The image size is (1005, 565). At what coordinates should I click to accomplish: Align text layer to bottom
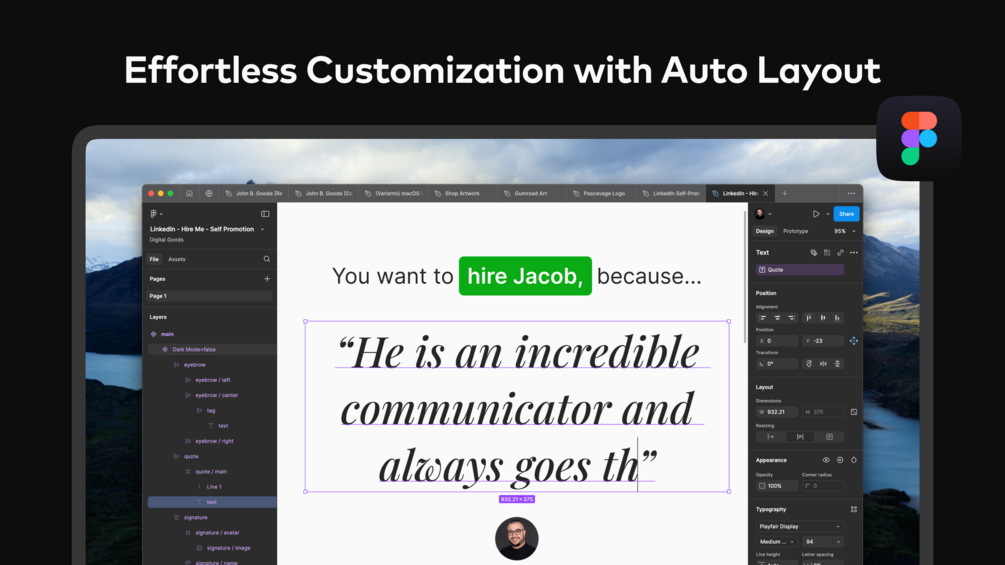click(837, 318)
